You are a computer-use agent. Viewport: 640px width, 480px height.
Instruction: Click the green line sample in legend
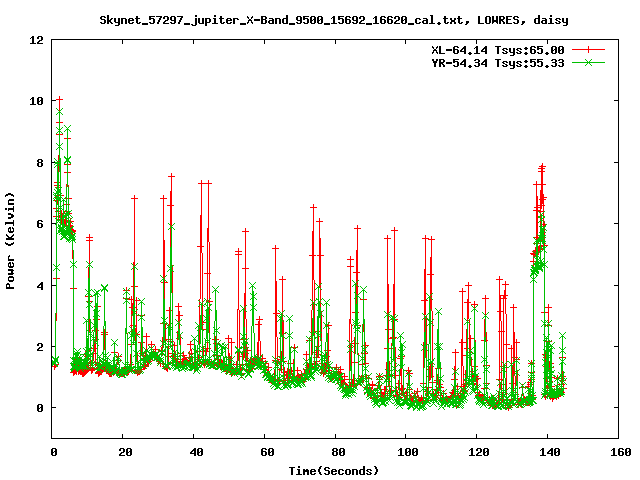[588, 62]
